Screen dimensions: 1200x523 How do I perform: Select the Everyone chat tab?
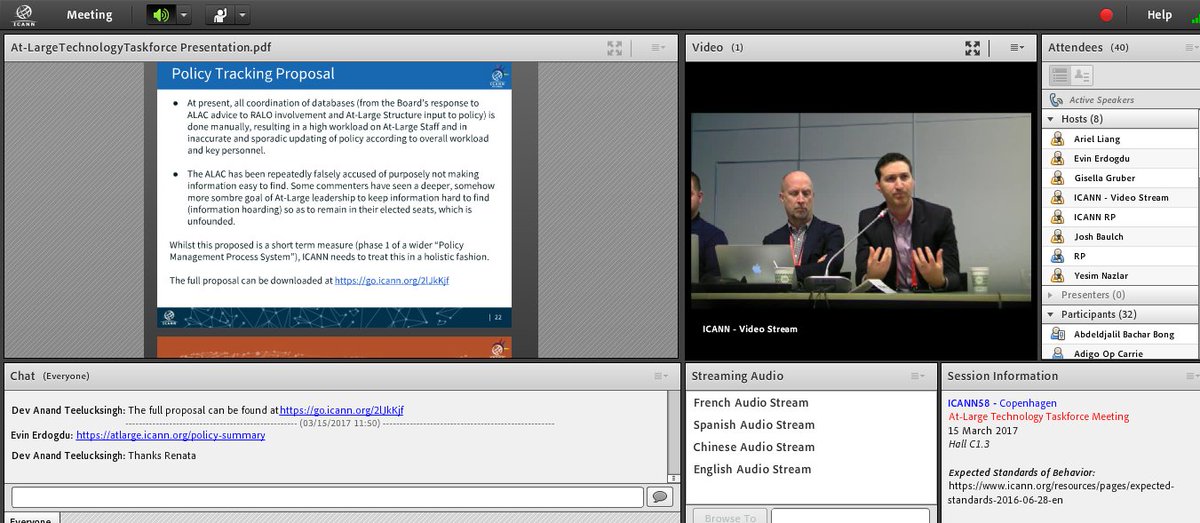pos(31,519)
